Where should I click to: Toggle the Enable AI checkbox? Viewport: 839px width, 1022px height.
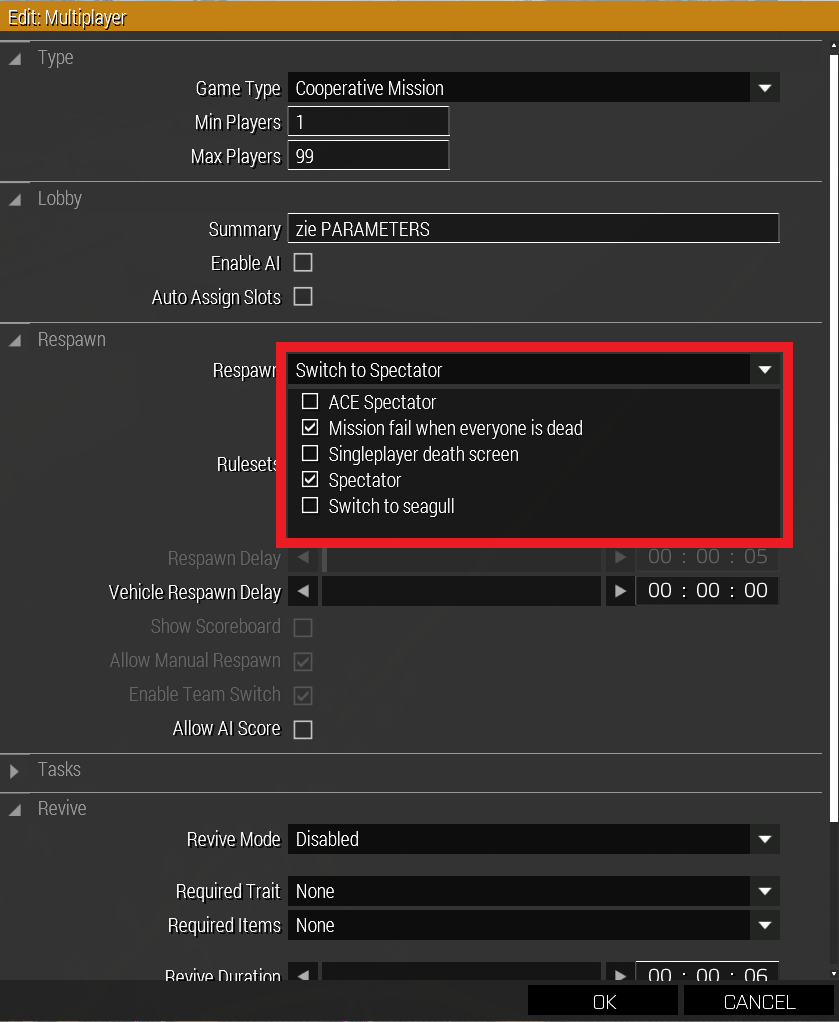(303, 263)
